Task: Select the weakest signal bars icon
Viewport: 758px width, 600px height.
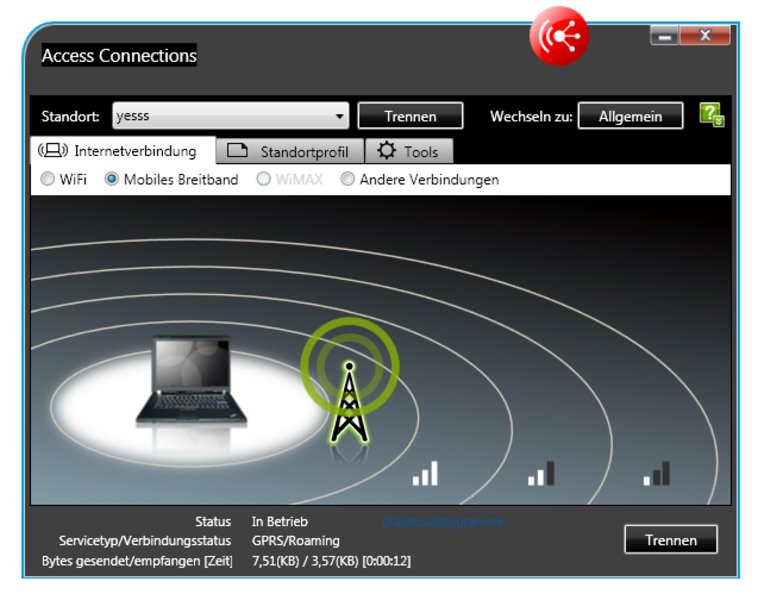Action: tap(657, 473)
